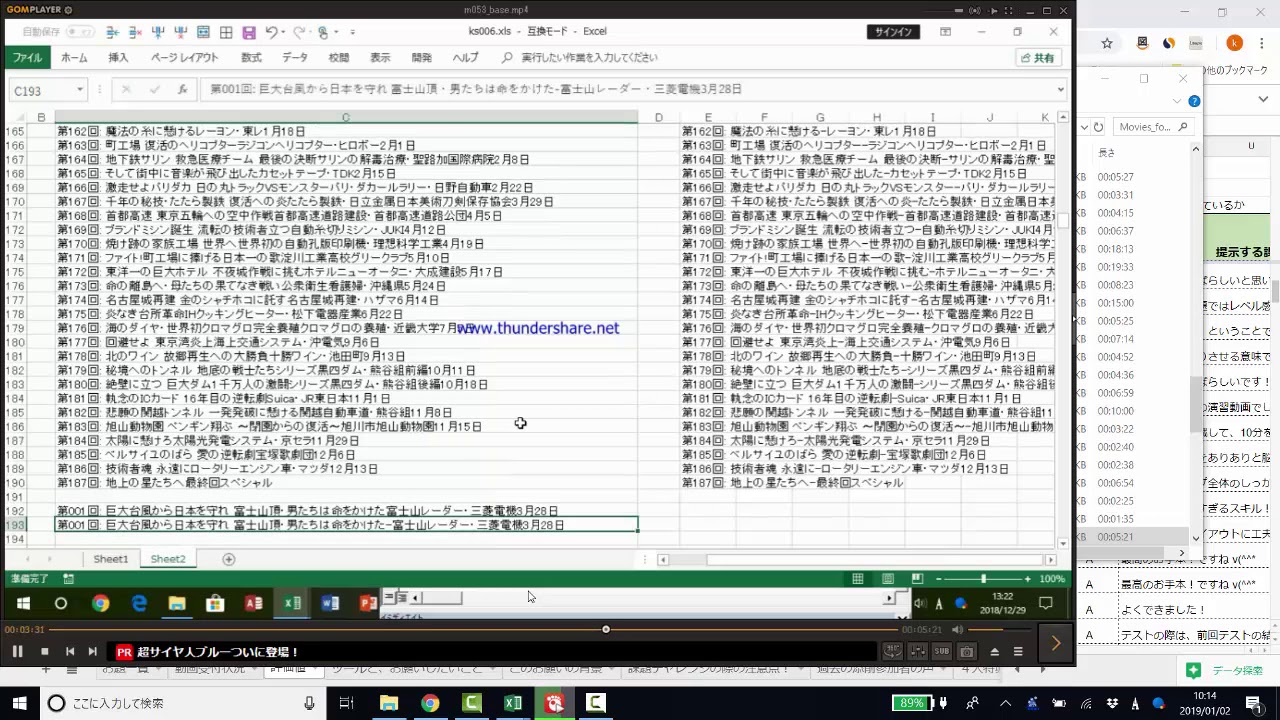Pause the video in GOM Player
1280x720 pixels.
pyautogui.click(x=17, y=652)
